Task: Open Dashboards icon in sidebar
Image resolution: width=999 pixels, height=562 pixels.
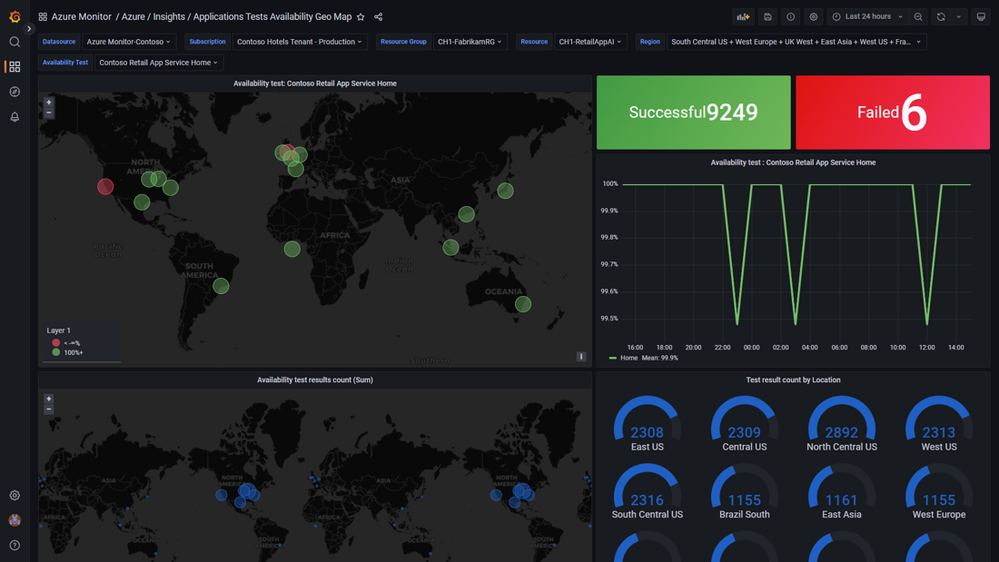Action: (x=15, y=67)
